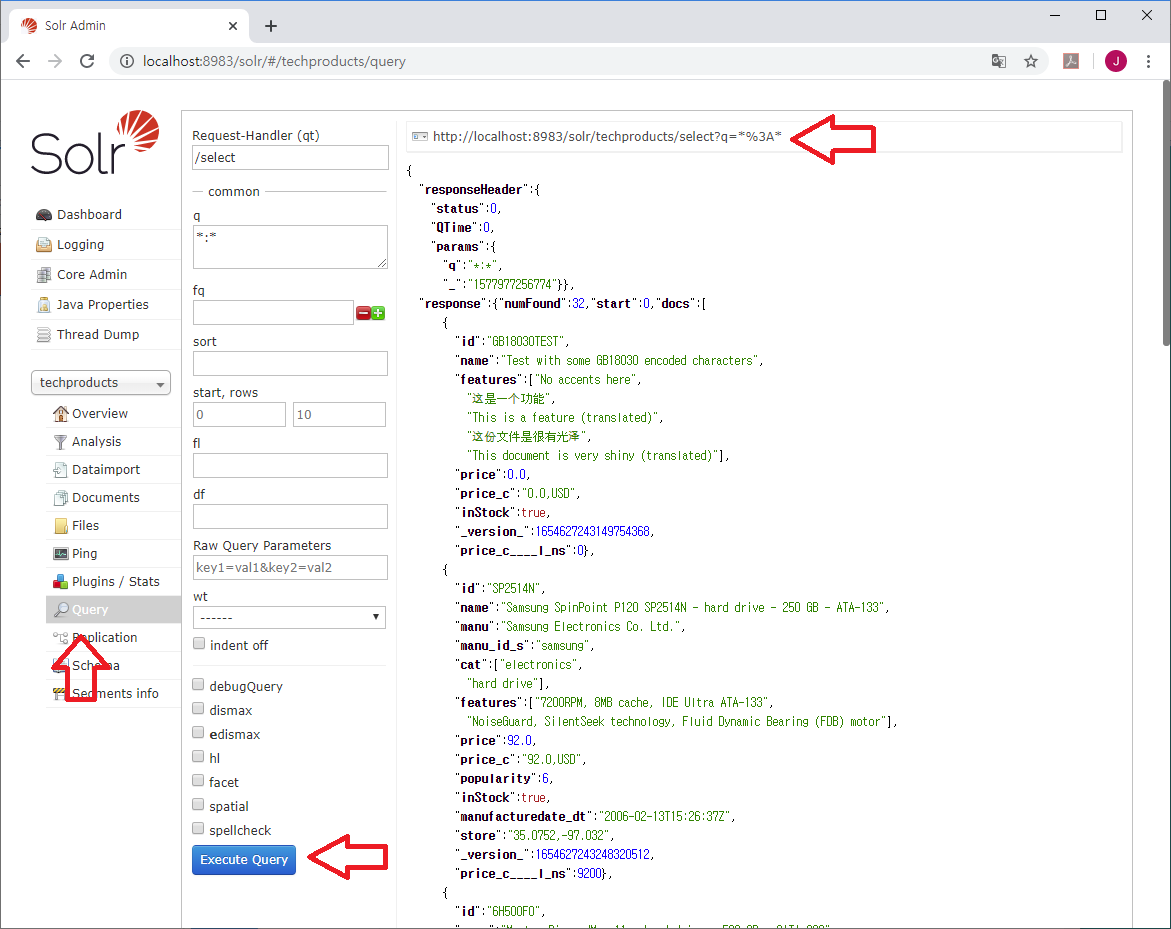Viewport: 1171px width, 929px height.
Task: Open the techproducts core selector dropdown
Action: [101, 383]
